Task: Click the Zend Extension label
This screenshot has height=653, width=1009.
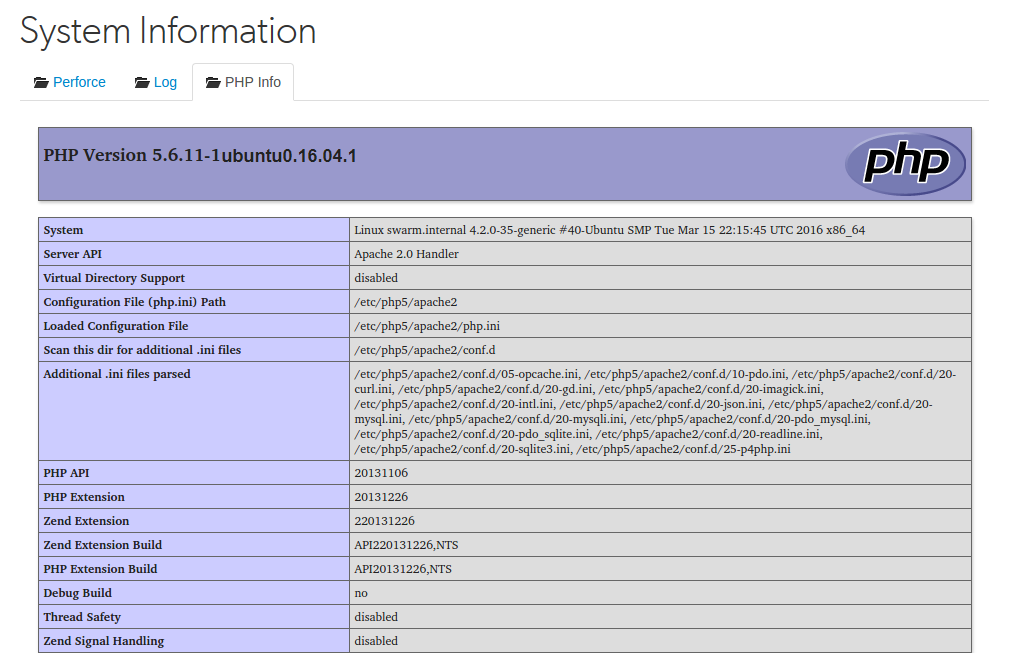Action: coord(86,521)
